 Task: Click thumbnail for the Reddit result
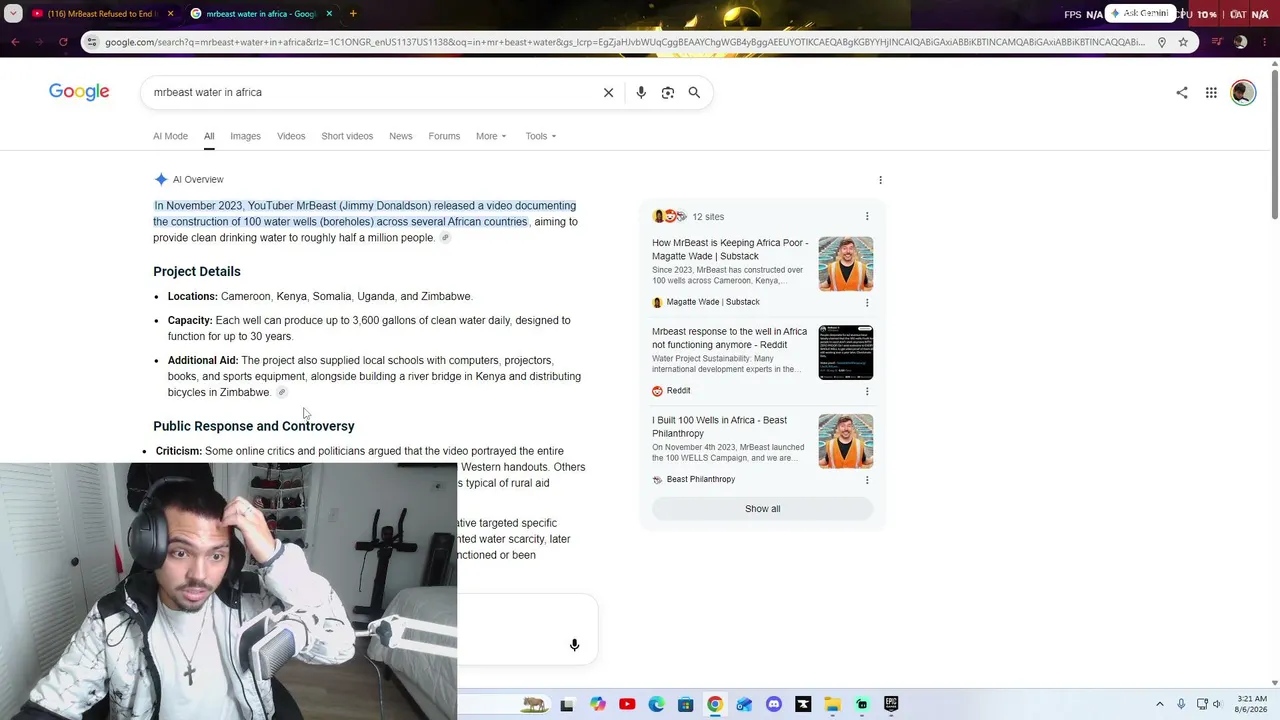pos(846,353)
